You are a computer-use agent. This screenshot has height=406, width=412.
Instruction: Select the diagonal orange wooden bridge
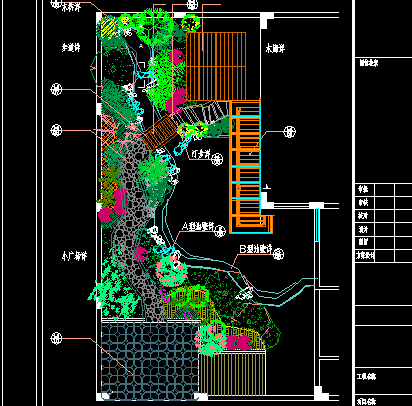coord(161,134)
